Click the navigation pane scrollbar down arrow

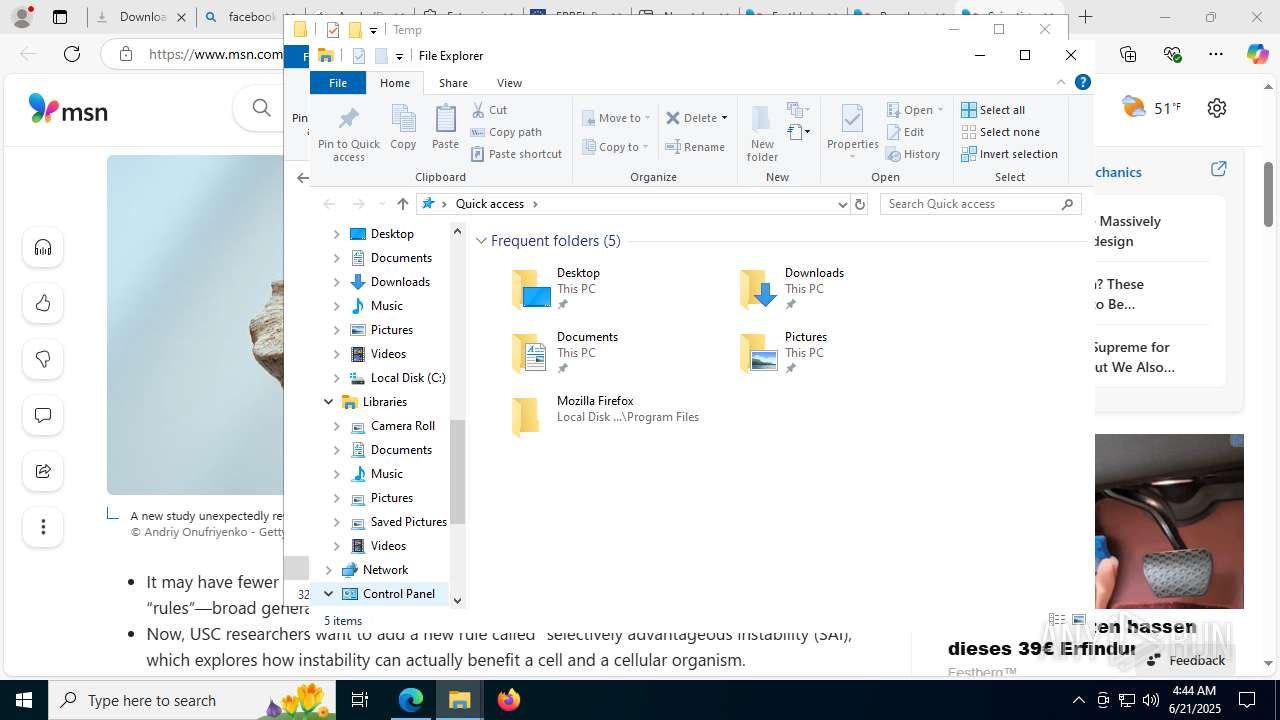(458, 600)
